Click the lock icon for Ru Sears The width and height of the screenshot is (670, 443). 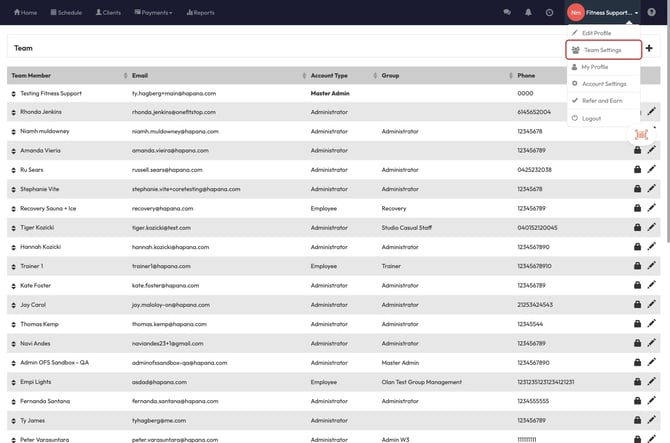point(637,170)
